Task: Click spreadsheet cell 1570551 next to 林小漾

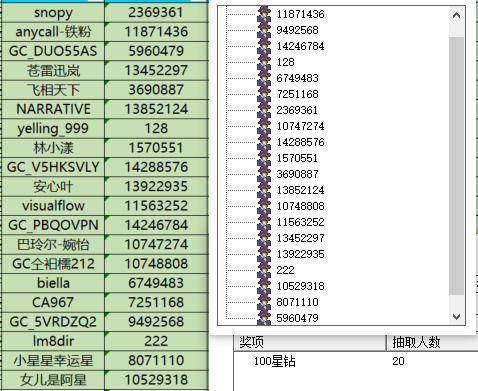Action: 156,148
